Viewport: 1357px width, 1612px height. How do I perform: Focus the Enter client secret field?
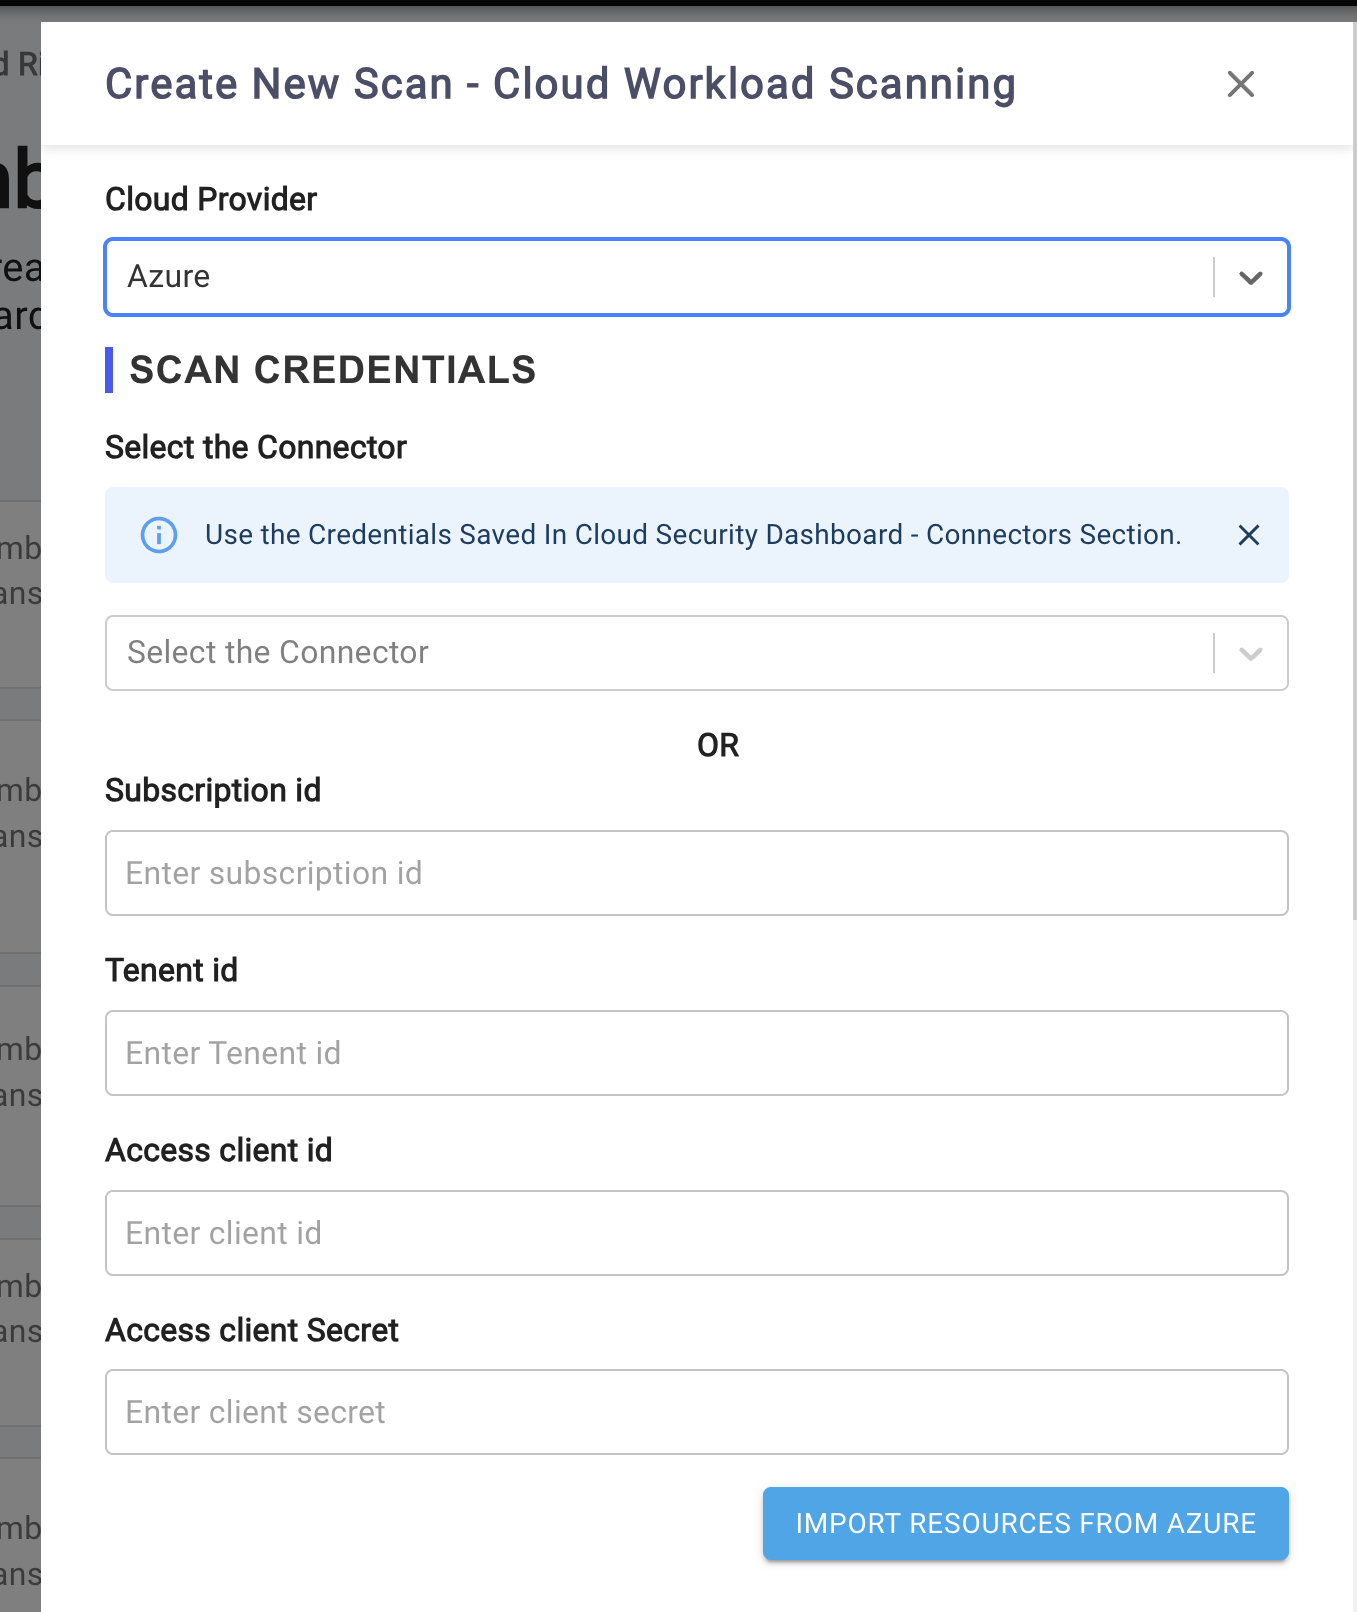pyautogui.click(x=696, y=1412)
